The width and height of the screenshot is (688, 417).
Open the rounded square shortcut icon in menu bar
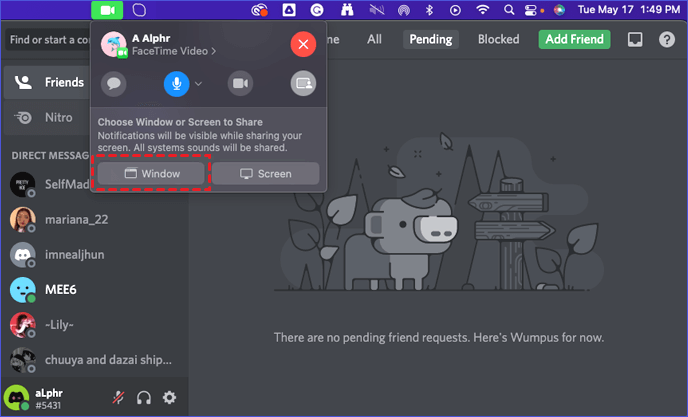tap(139, 10)
